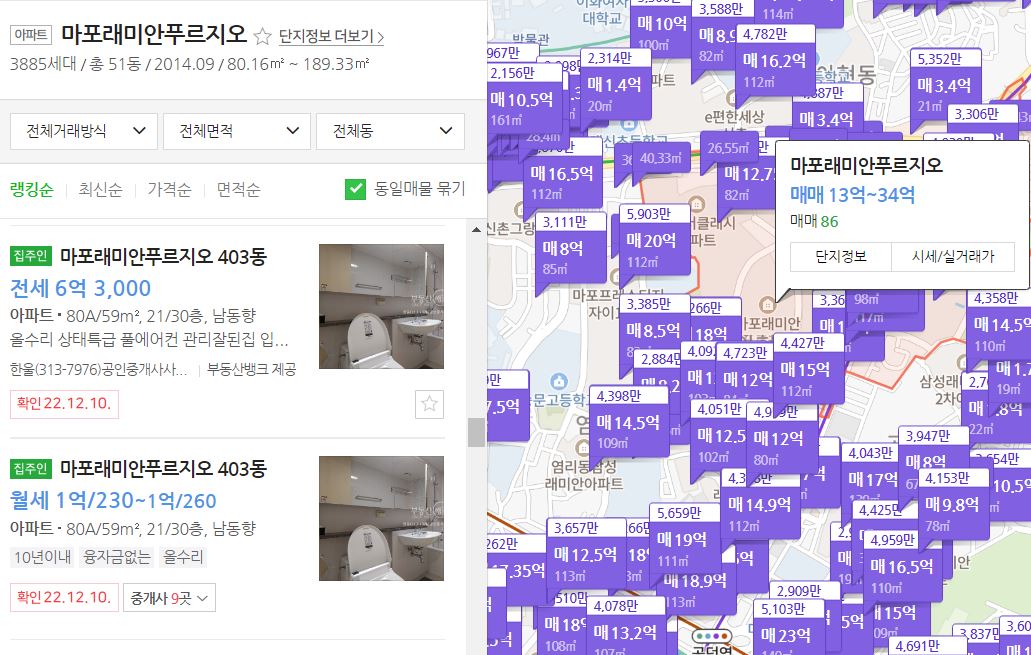View the 월세 listing's bathroom photo thumbnail
The width and height of the screenshot is (1031, 655).
point(381,518)
